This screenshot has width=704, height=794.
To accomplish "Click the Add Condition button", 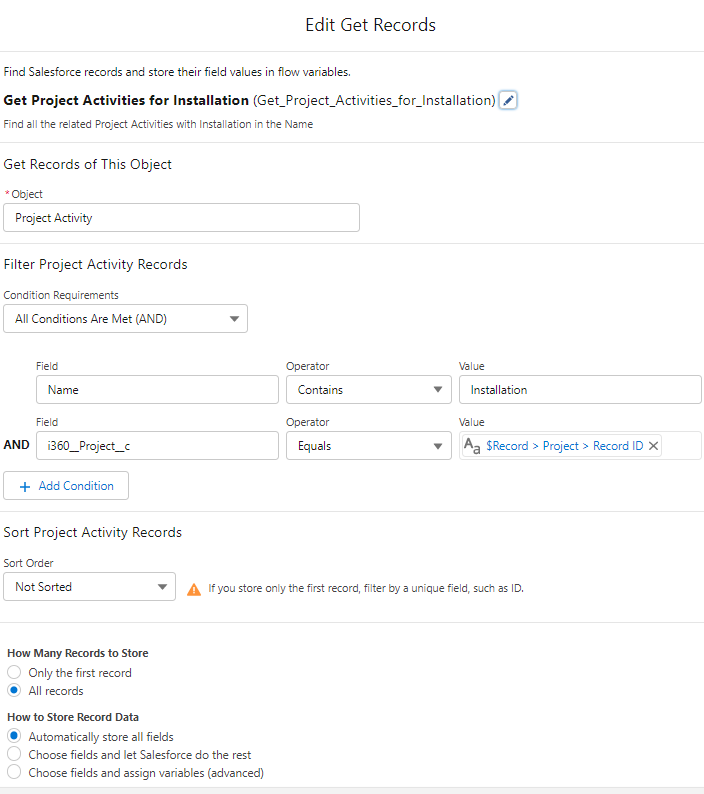I will pos(66,486).
